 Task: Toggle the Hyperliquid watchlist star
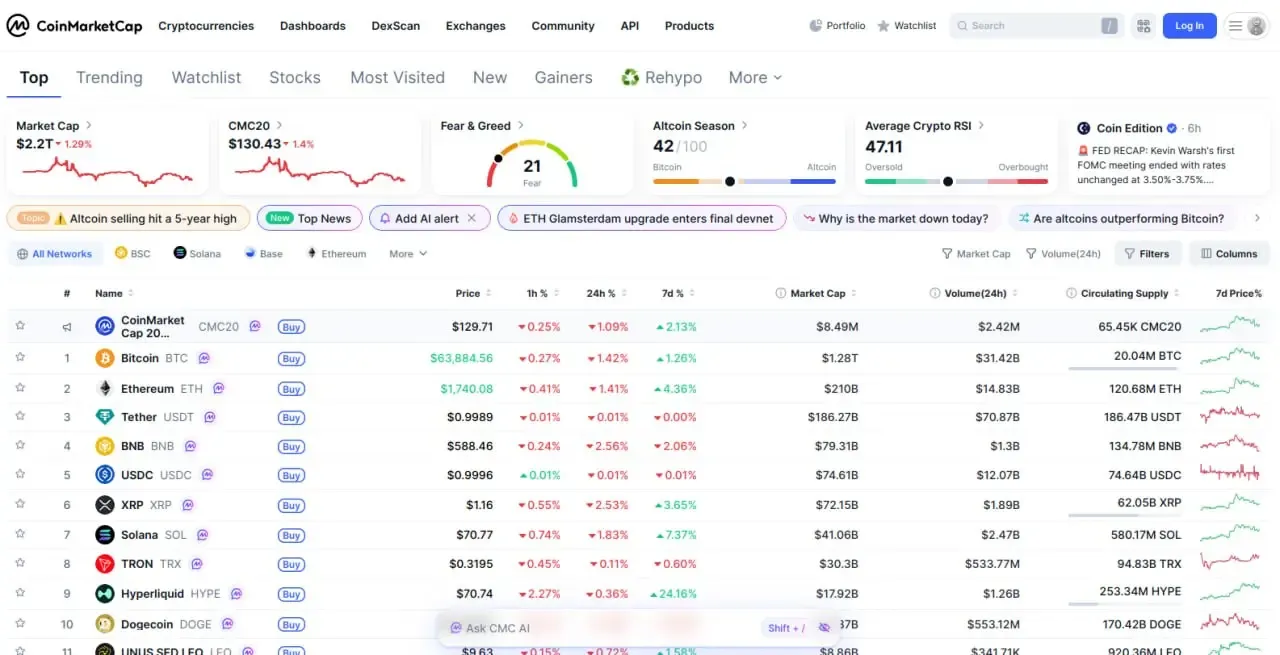[x=20, y=593]
